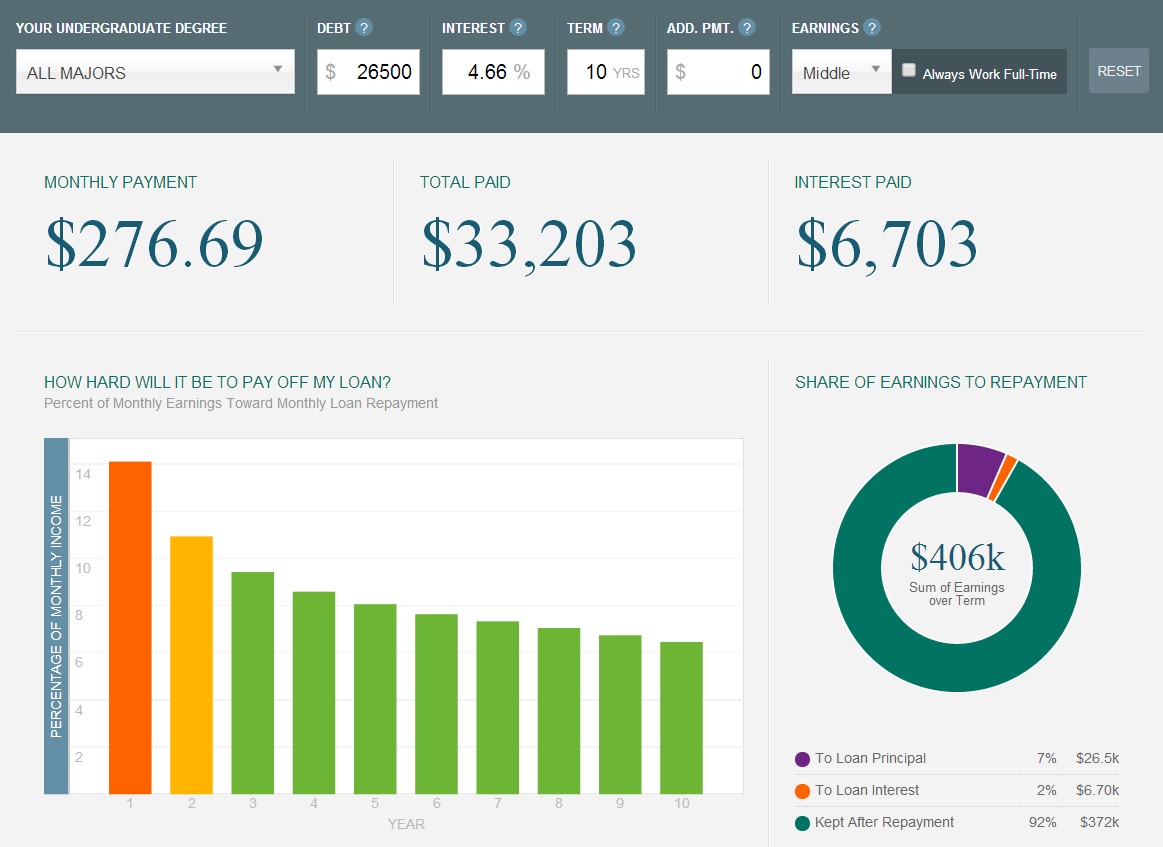Click the ADD. PMT. help icon
Image resolution: width=1163 pixels, height=847 pixels.
click(746, 28)
